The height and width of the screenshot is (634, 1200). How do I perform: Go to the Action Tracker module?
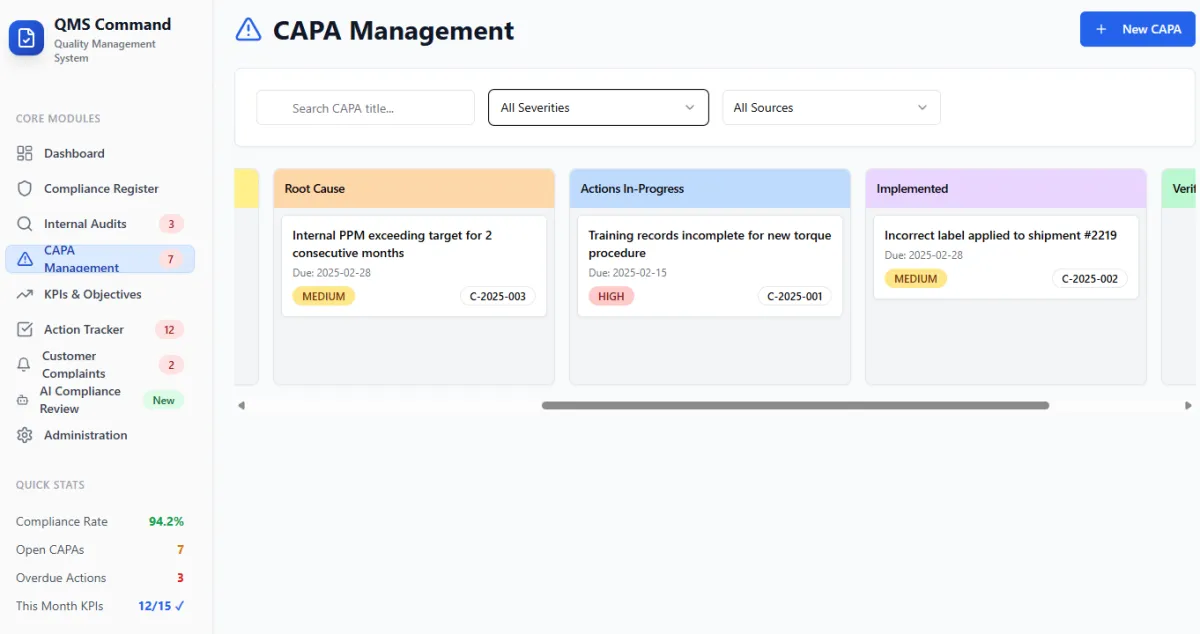[84, 330]
